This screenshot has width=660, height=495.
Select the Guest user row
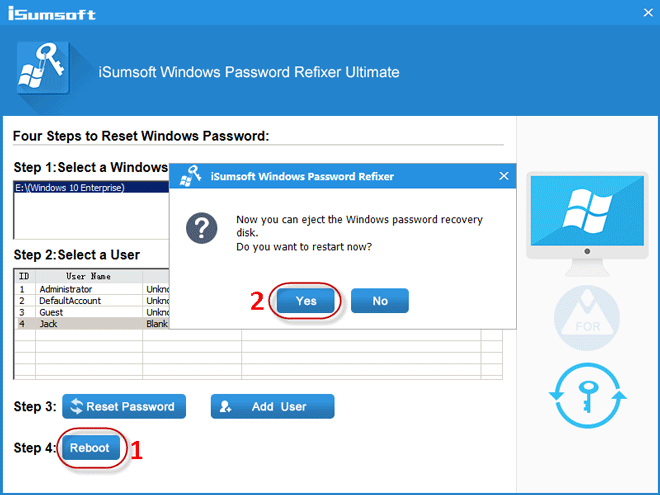[92, 312]
